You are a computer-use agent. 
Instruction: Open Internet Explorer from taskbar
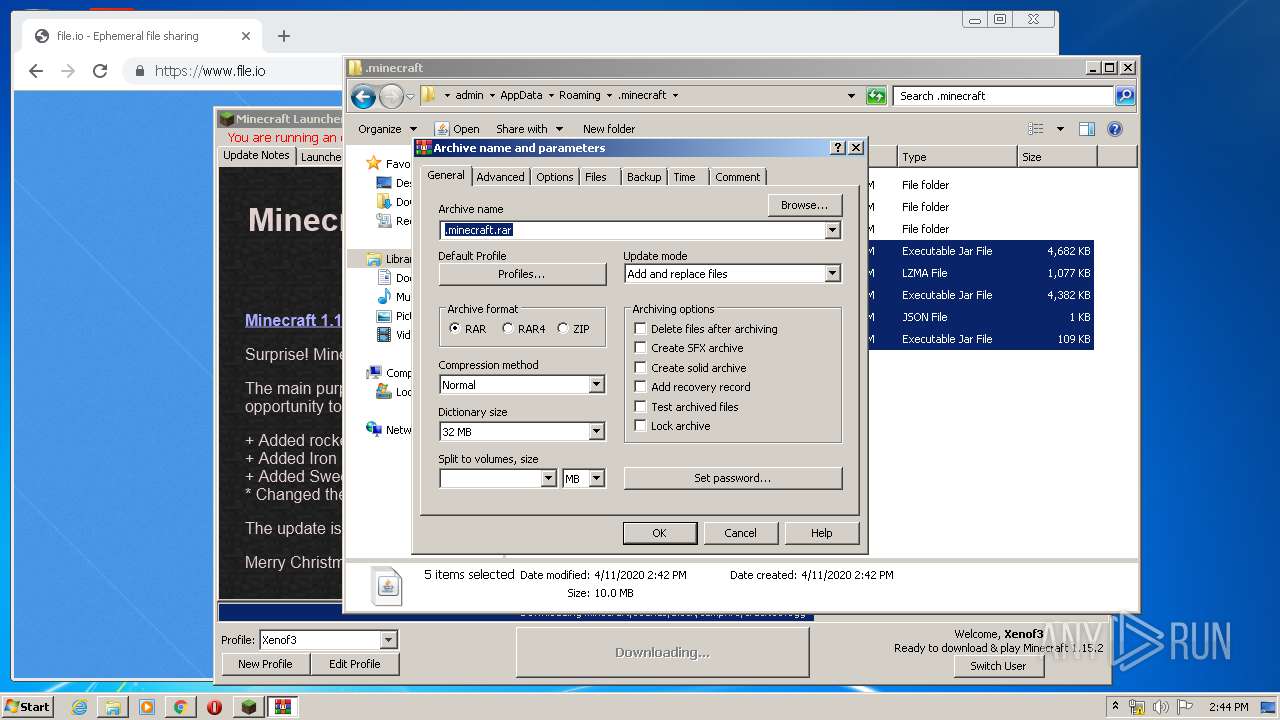[79, 707]
